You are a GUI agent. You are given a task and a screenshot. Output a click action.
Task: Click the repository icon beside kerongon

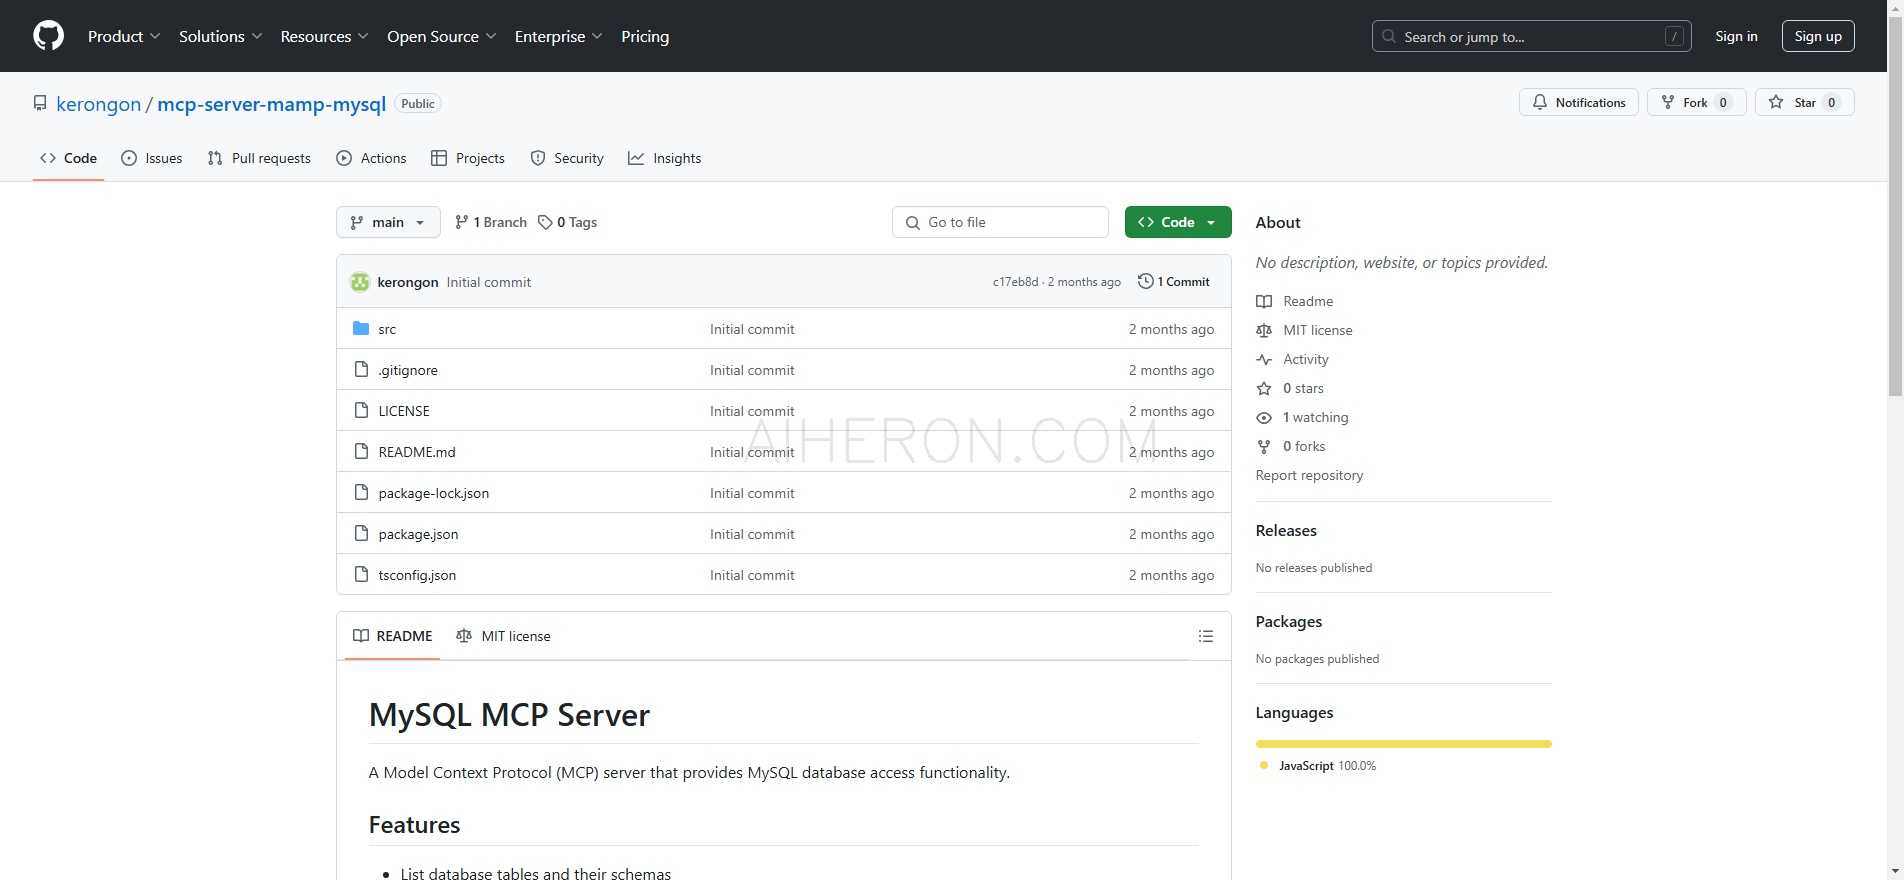(40, 103)
